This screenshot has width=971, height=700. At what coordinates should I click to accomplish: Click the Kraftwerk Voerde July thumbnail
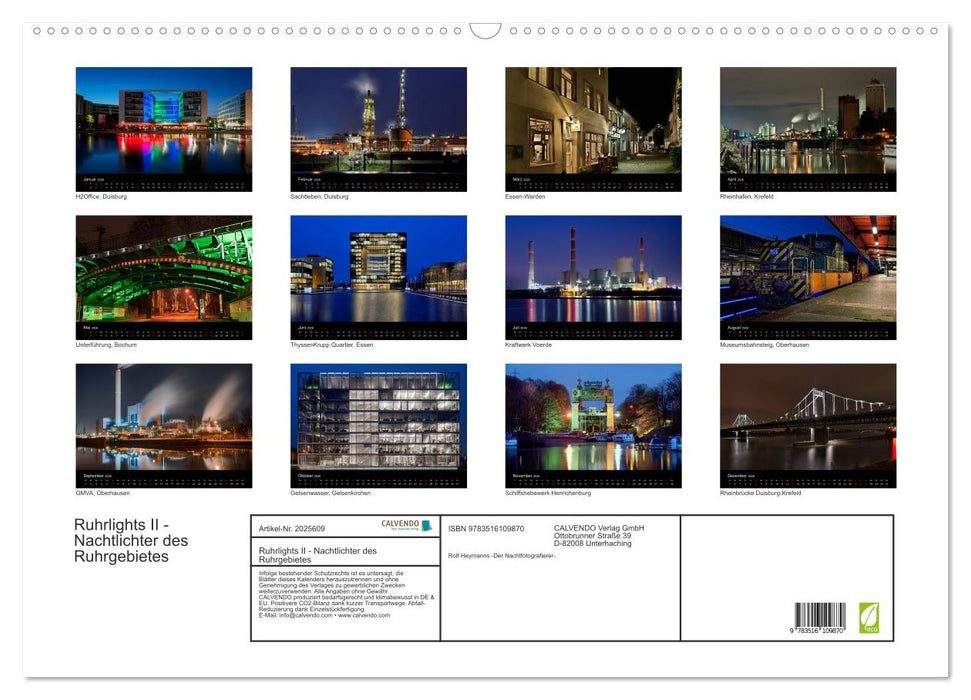coord(595,277)
